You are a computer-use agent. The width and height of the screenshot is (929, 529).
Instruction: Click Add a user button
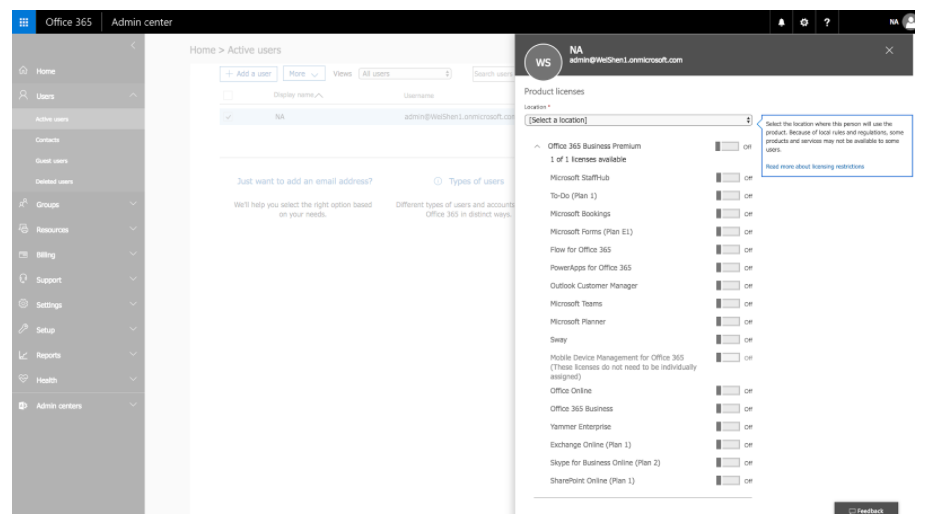(x=249, y=74)
